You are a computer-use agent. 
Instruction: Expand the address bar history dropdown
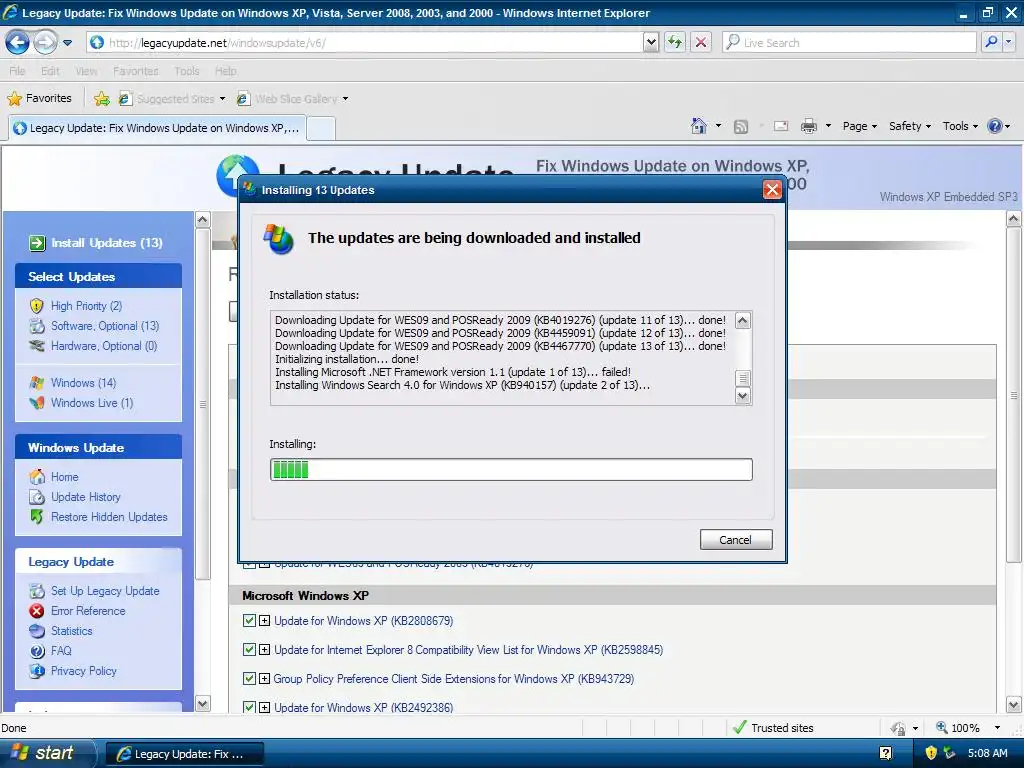coord(651,43)
